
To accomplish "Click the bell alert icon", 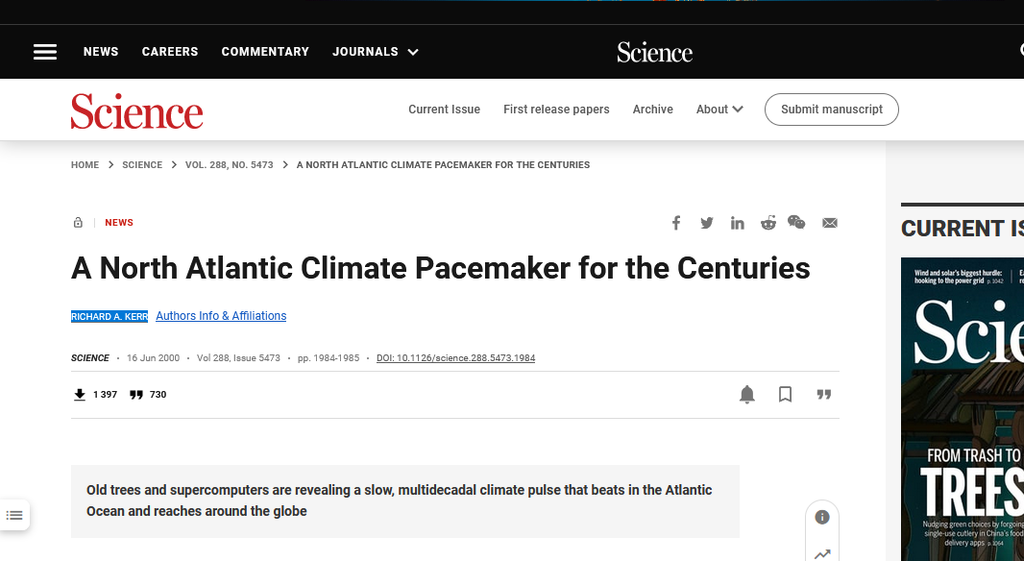I will pos(747,394).
